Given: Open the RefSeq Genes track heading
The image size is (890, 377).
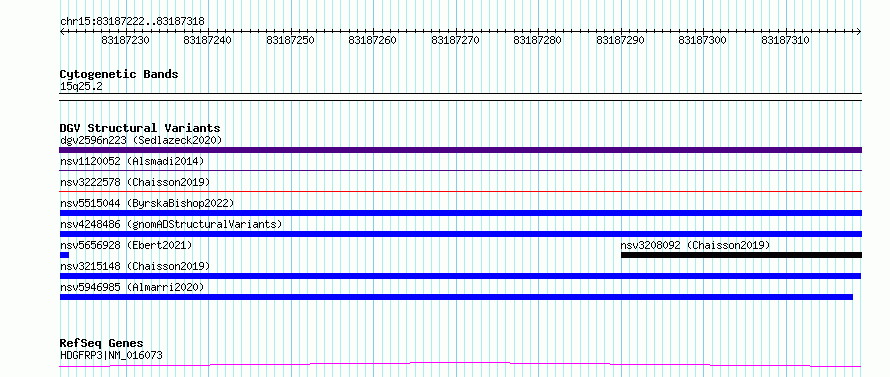Looking at the screenshot, I should [102, 344].
